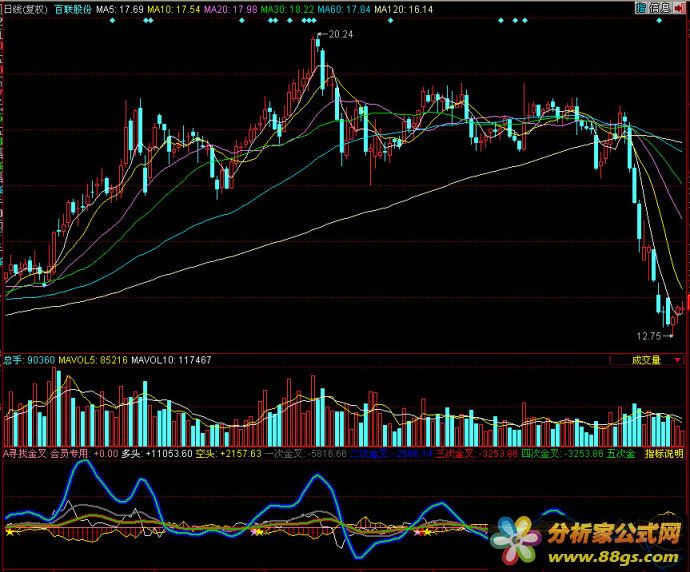The width and height of the screenshot is (690, 572).
Task: Click the 百联股份 stock name
Action: [73, 9]
